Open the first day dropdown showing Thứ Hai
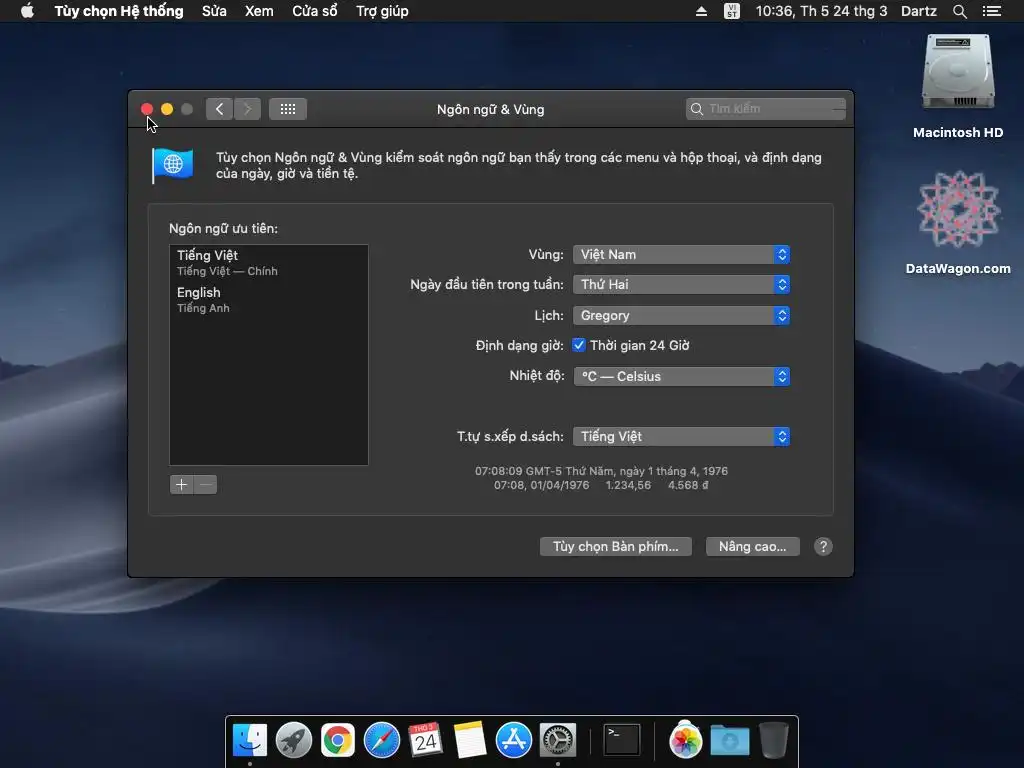Viewport: 1024px width, 768px height. [x=681, y=285]
